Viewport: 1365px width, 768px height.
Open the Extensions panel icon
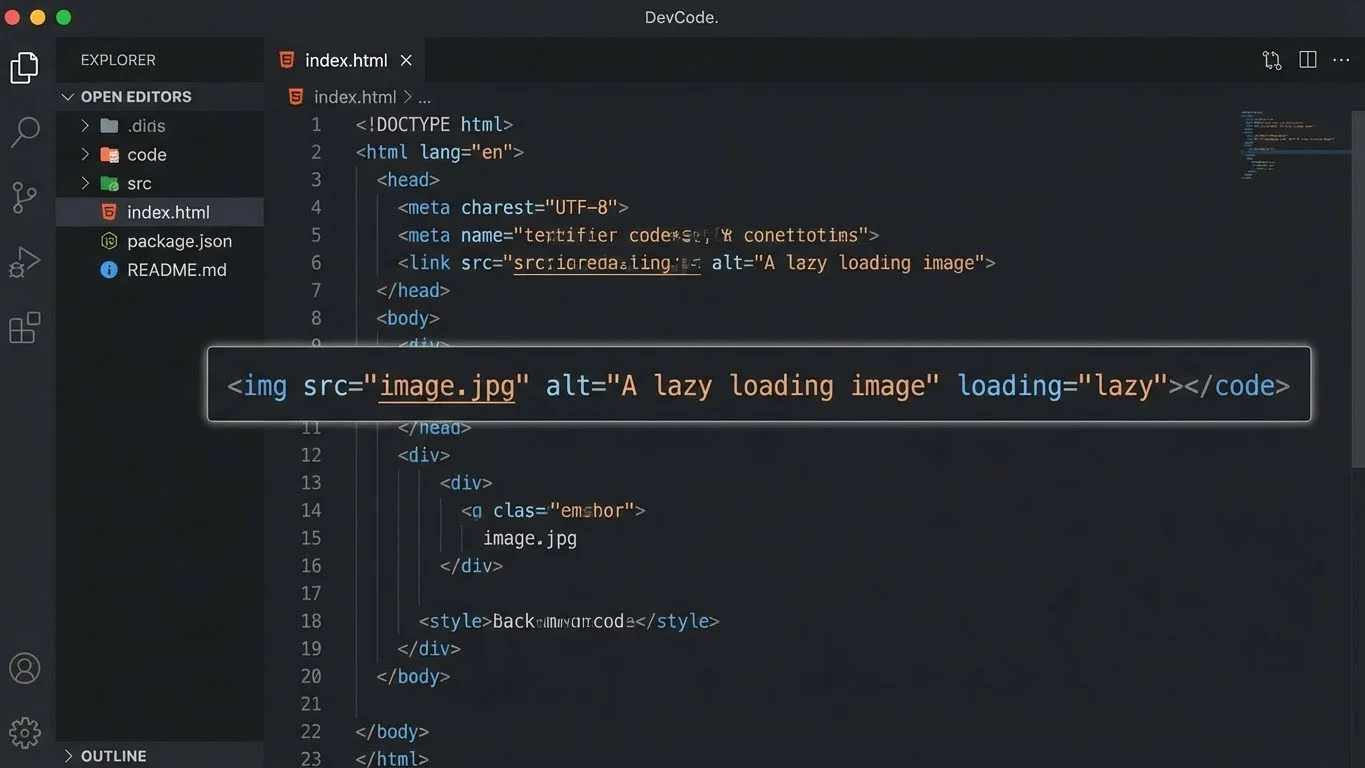(x=24, y=328)
